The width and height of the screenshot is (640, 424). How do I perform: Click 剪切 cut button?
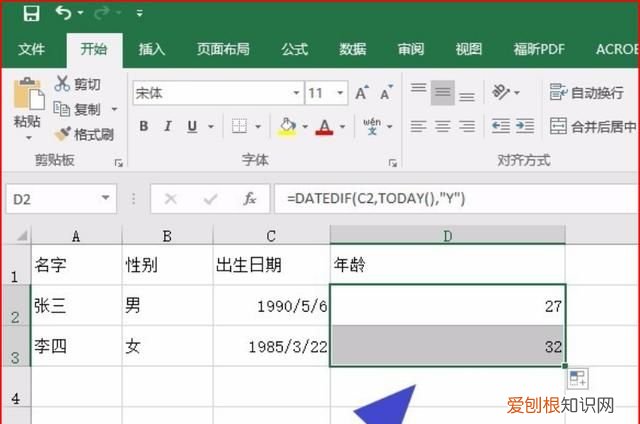pos(78,84)
